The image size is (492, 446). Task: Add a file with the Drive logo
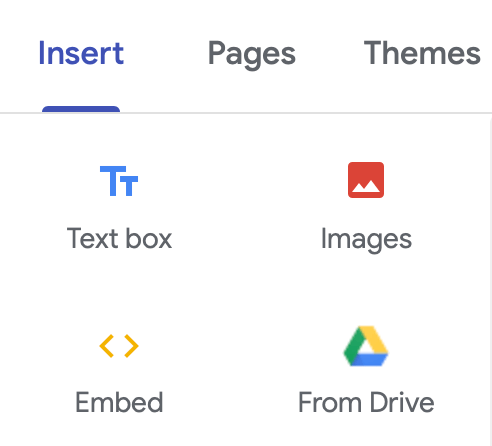click(366, 346)
